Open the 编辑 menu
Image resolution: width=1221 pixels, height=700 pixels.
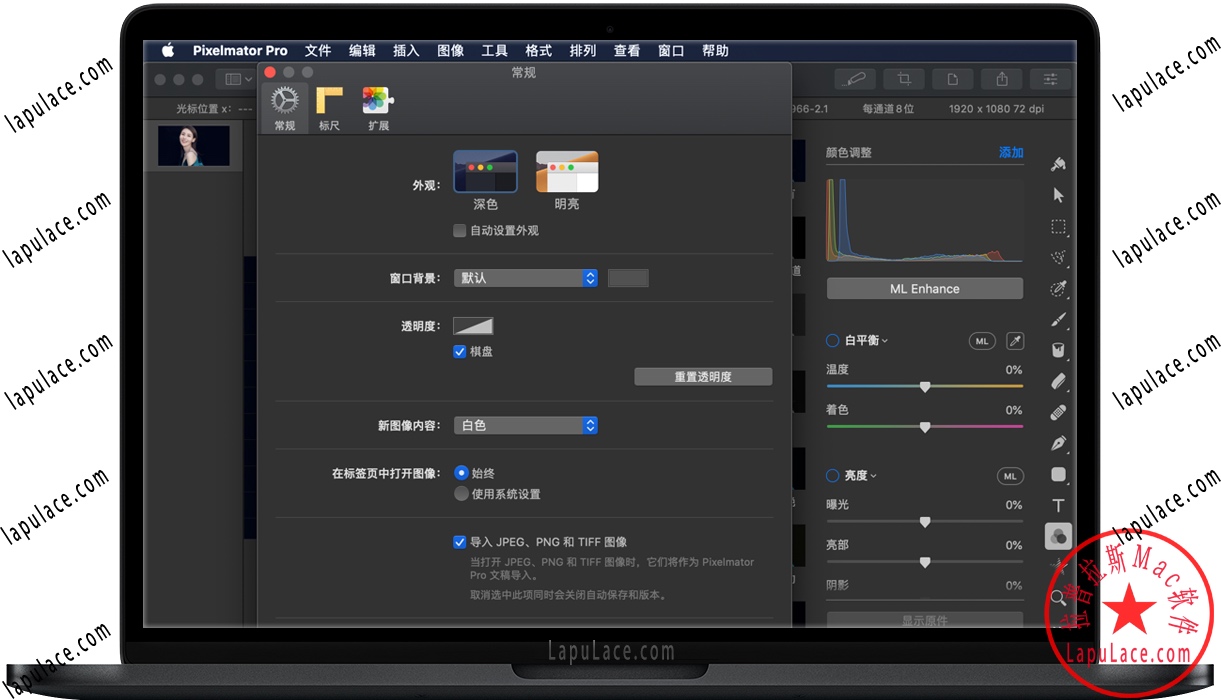coord(362,50)
